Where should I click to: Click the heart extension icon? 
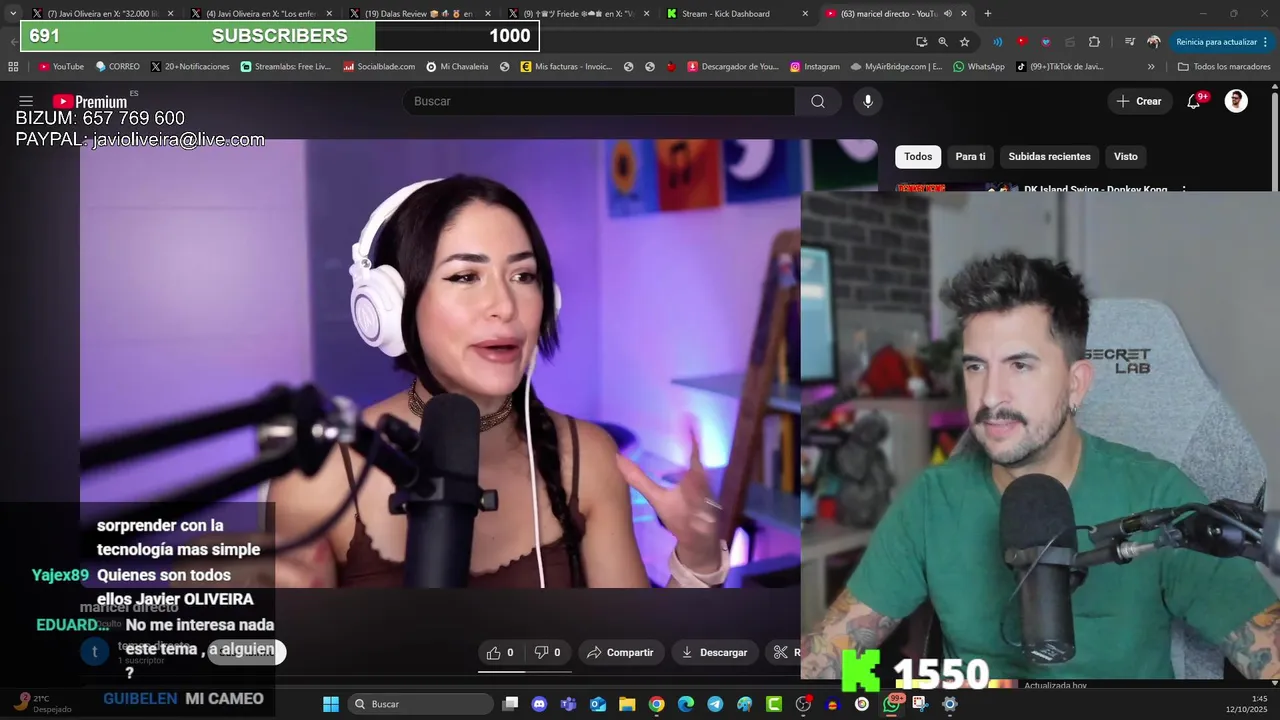(1046, 42)
